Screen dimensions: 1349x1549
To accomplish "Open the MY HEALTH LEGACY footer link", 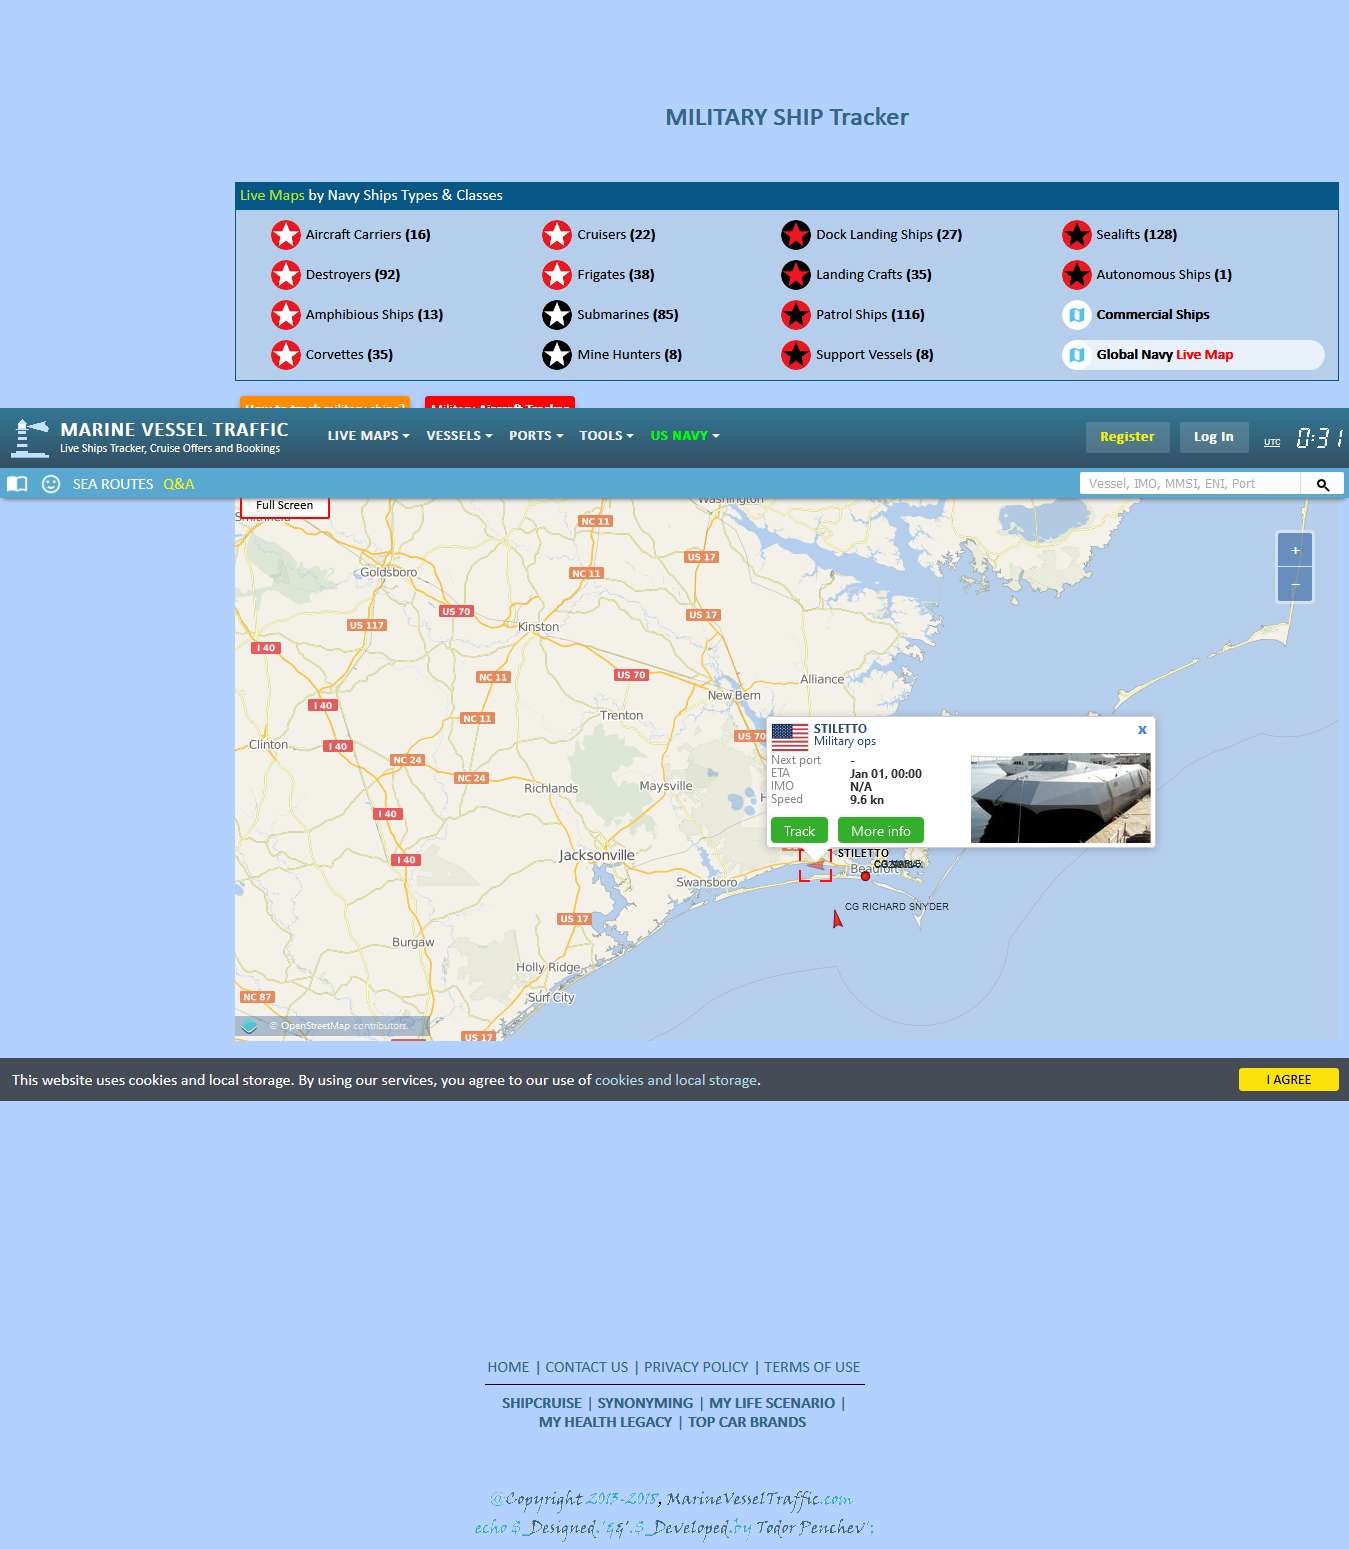I will [605, 1422].
